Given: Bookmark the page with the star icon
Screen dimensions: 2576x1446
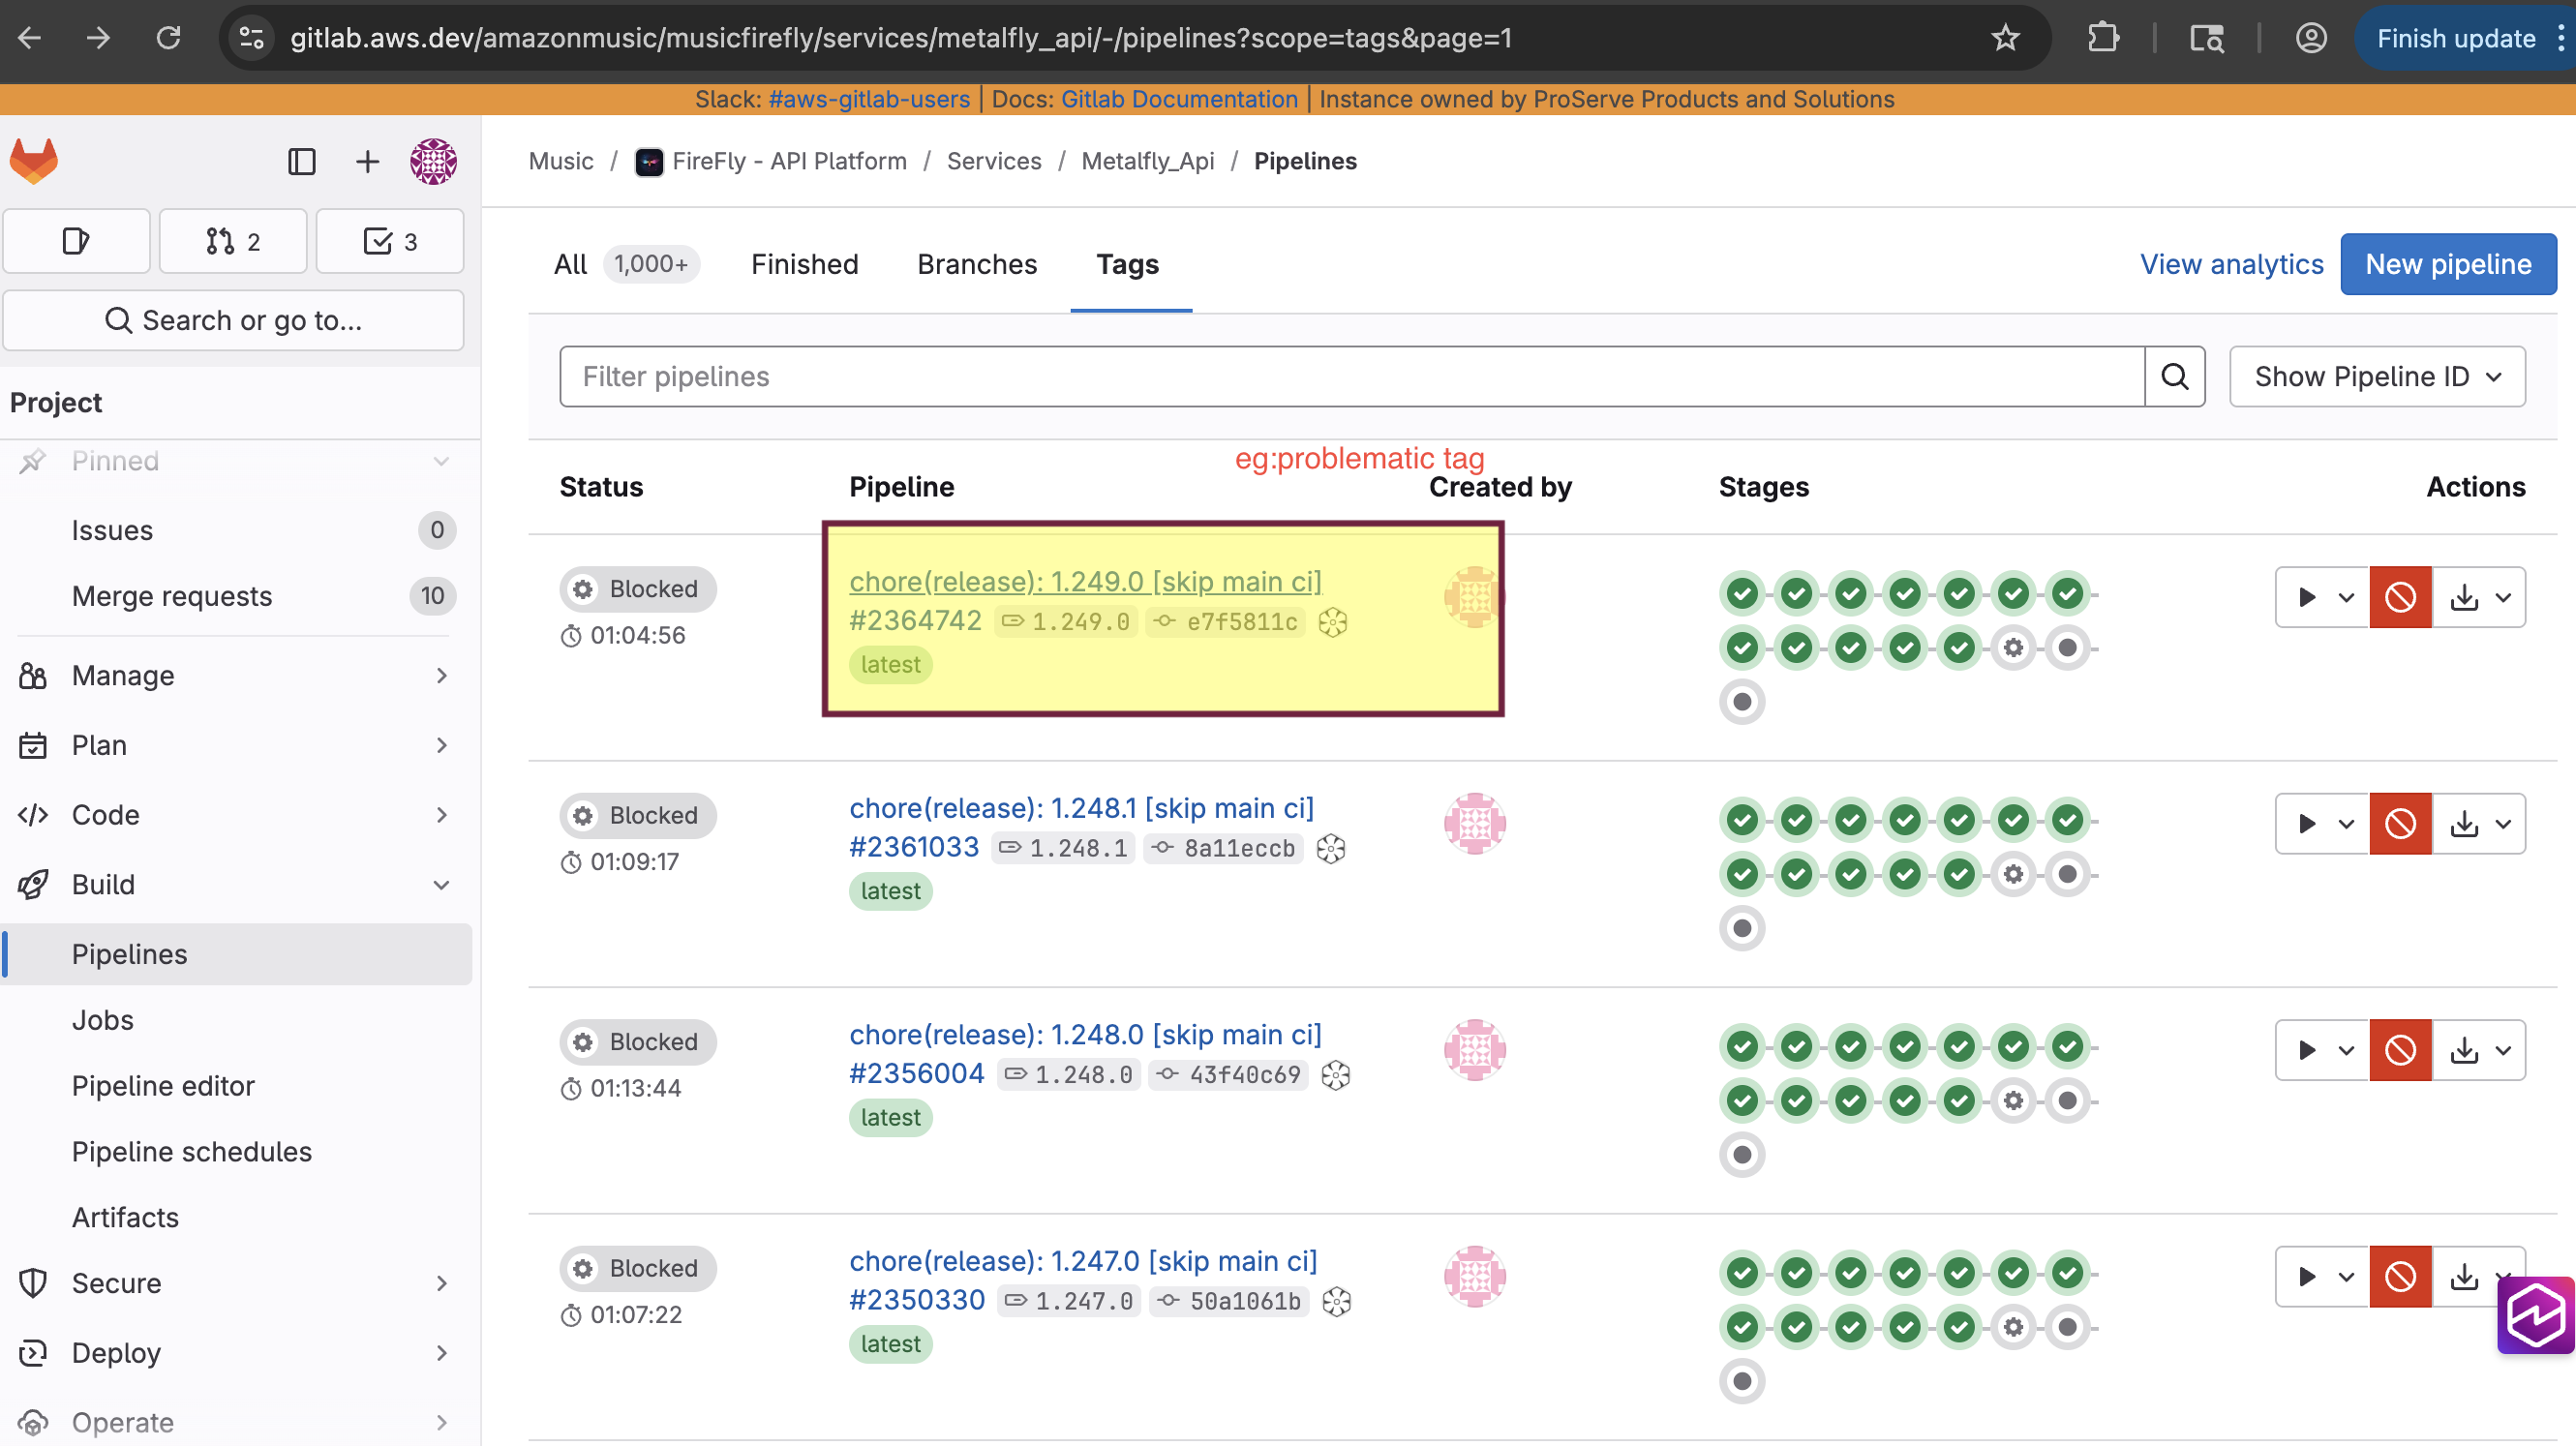Looking at the screenshot, I should [2005, 38].
